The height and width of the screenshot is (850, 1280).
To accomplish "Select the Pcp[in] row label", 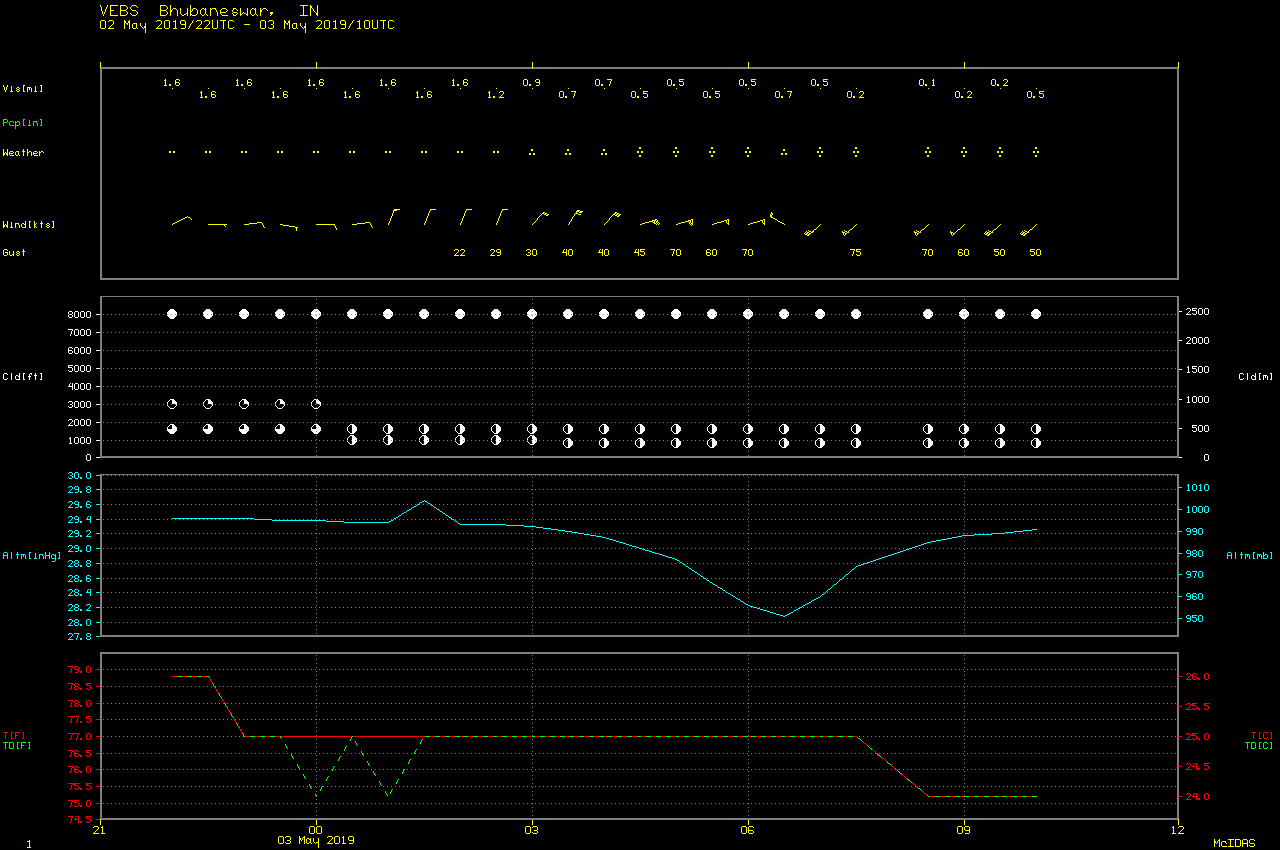I will pos(22,122).
